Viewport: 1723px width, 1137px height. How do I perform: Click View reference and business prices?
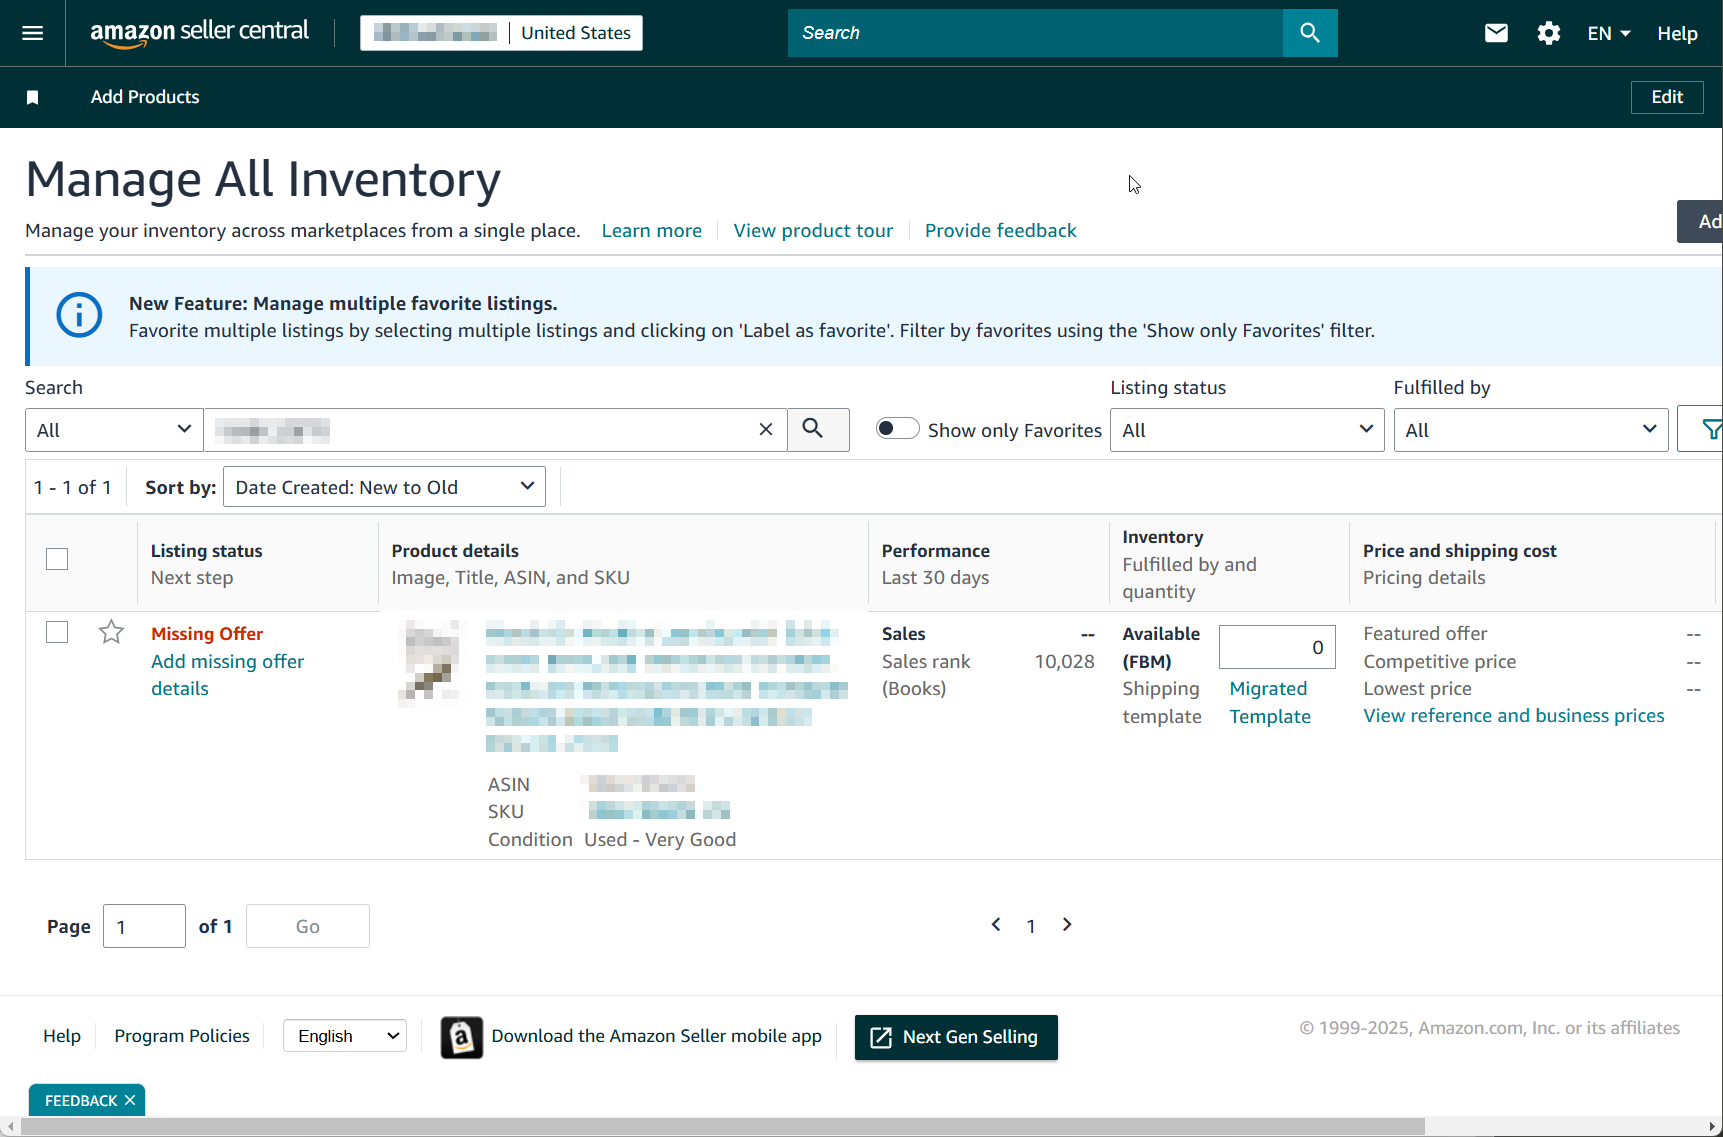(1514, 716)
